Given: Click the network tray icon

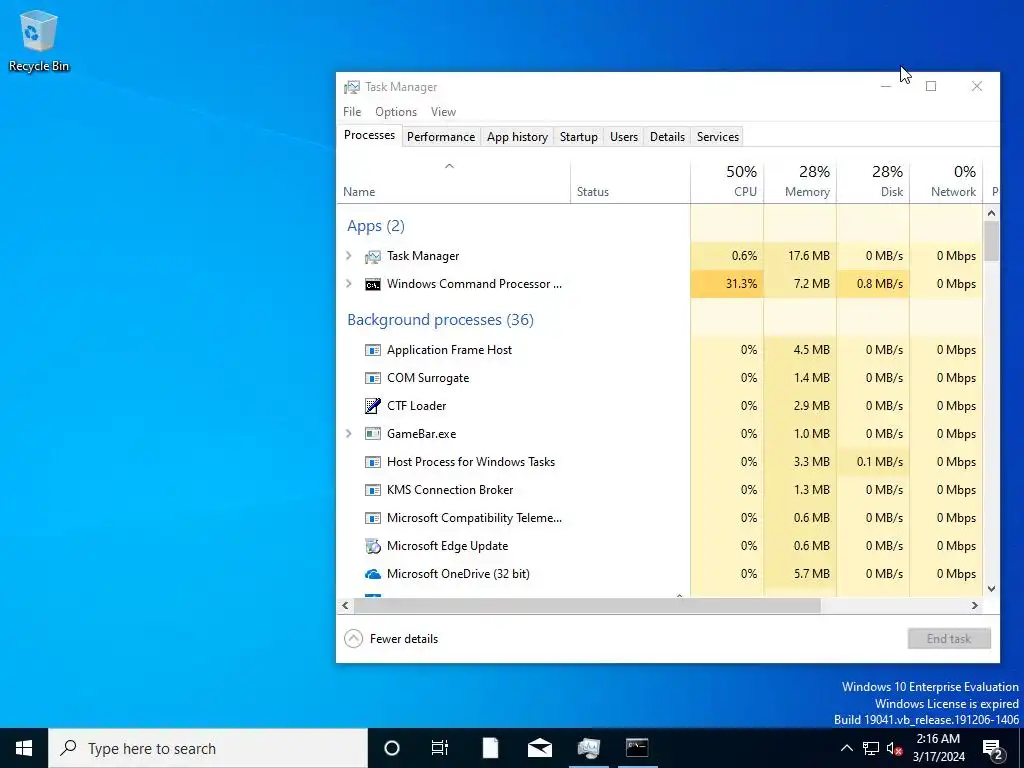Looking at the screenshot, I should (x=871, y=748).
